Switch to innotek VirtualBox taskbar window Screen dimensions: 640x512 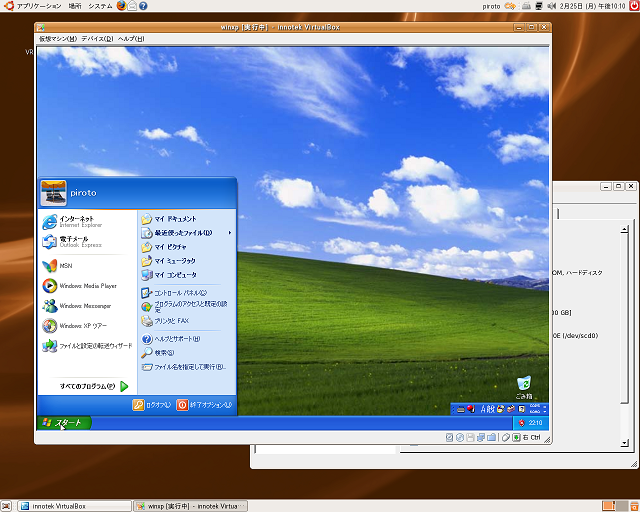pos(66,505)
